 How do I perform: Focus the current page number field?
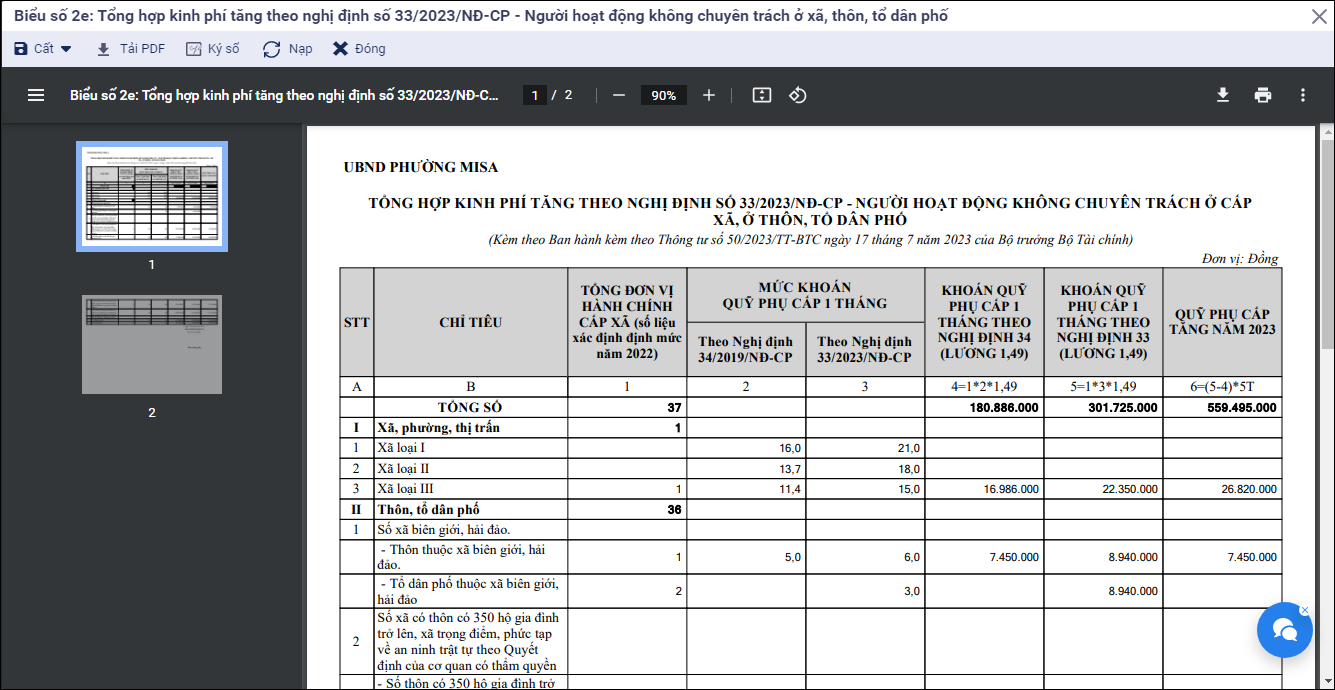(536, 95)
